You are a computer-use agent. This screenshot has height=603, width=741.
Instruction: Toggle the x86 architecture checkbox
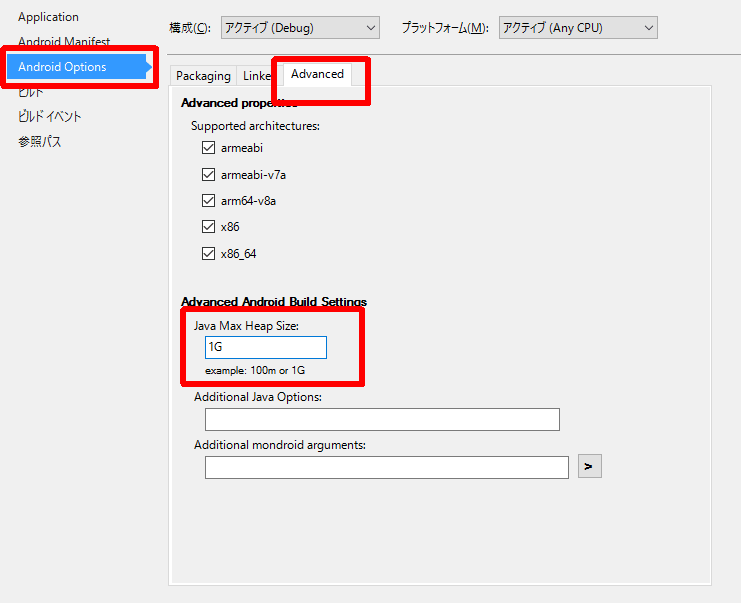(x=208, y=227)
